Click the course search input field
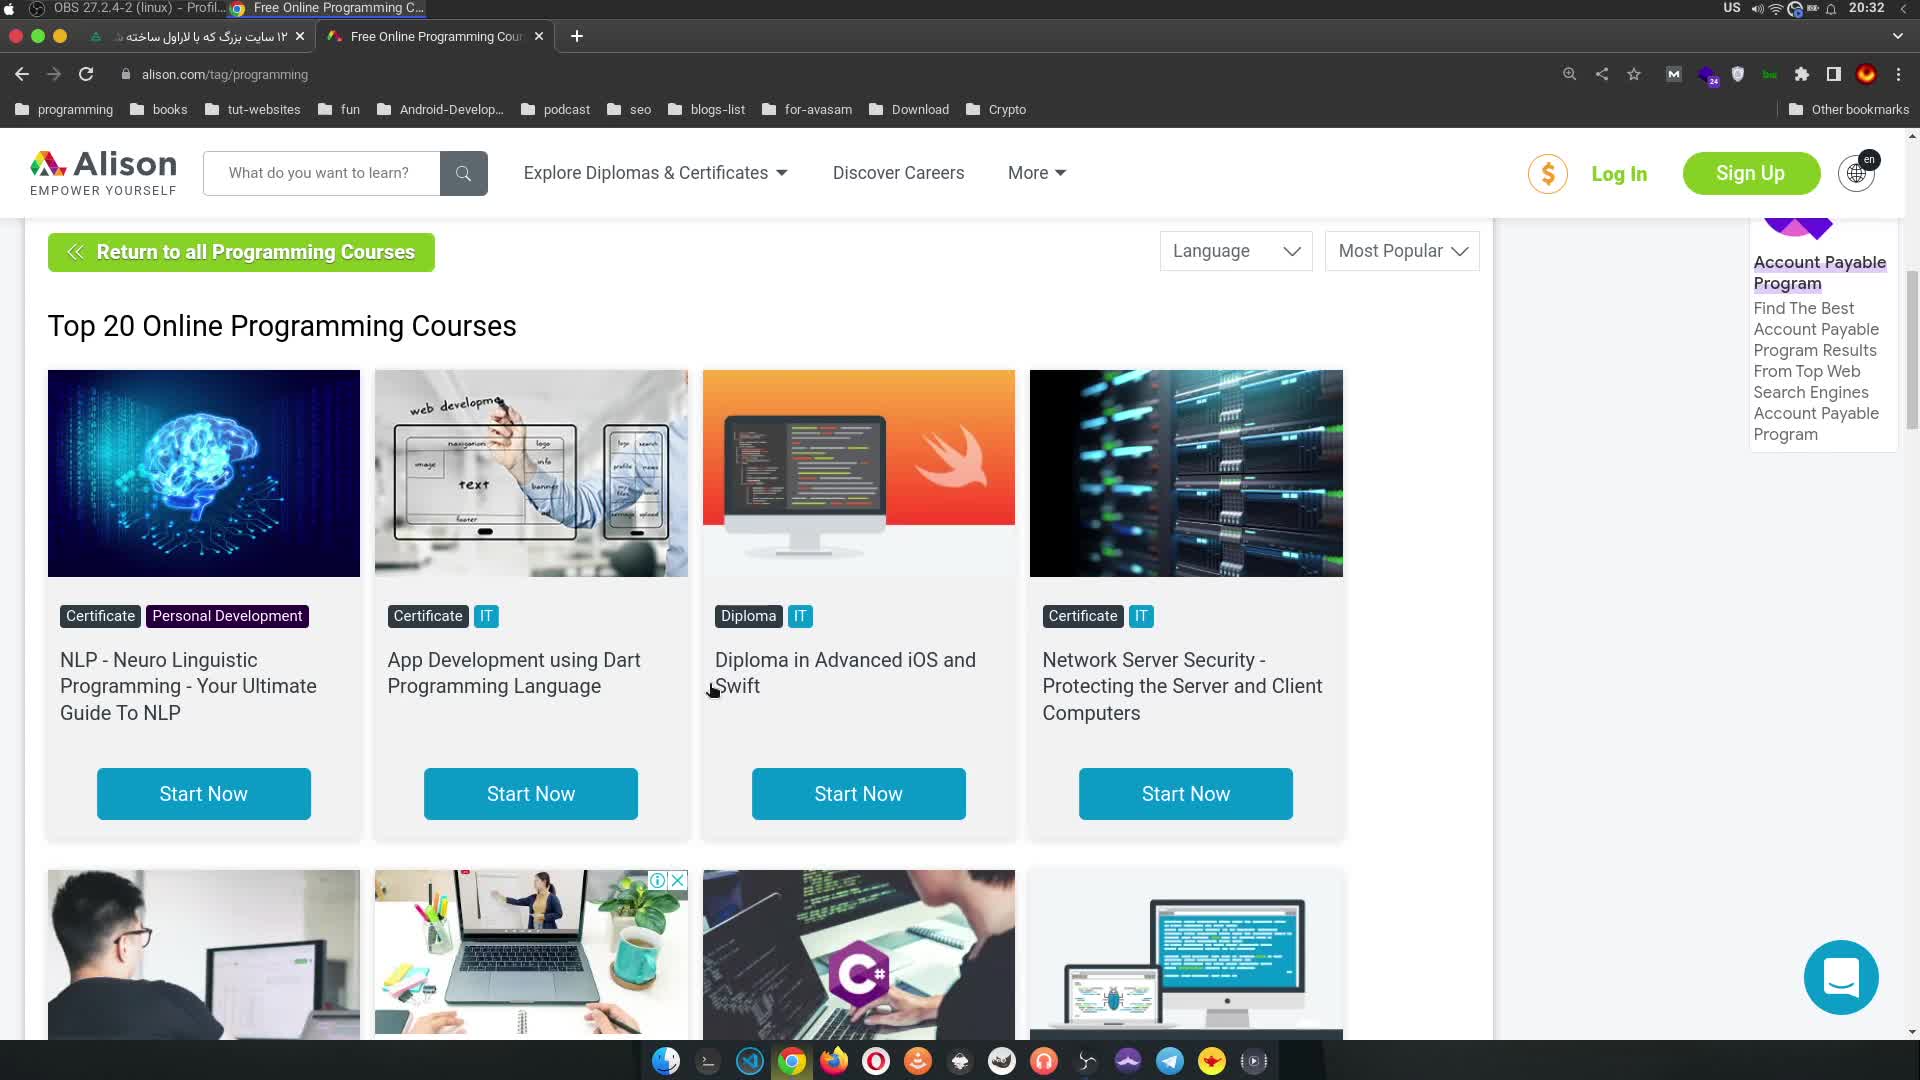The image size is (1920, 1080). click(320, 173)
